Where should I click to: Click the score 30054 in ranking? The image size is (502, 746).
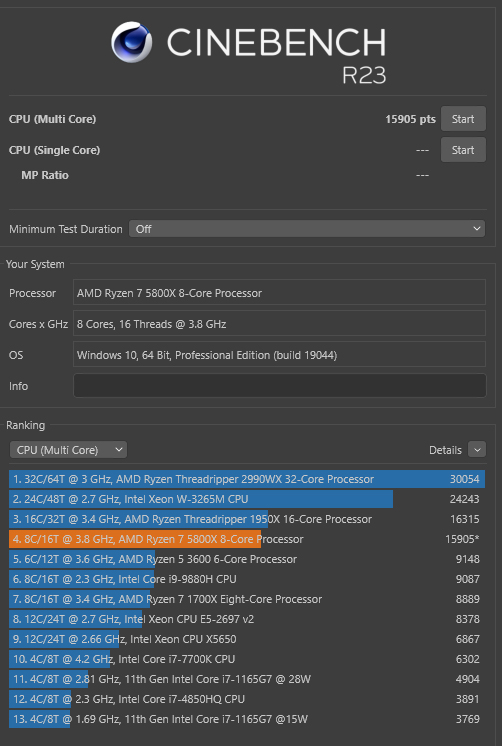pos(464,479)
